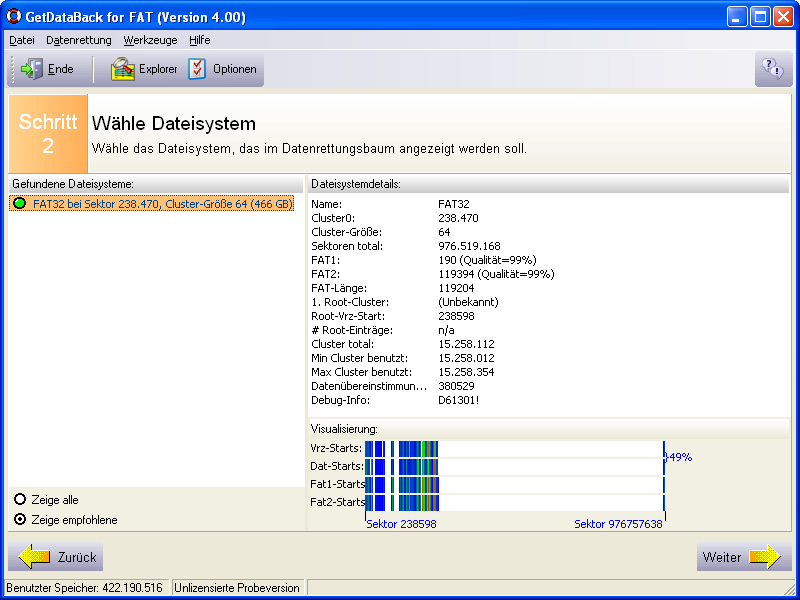Click the Explorer toolbar label
The height and width of the screenshot is (600, 800).
[158, 69]
